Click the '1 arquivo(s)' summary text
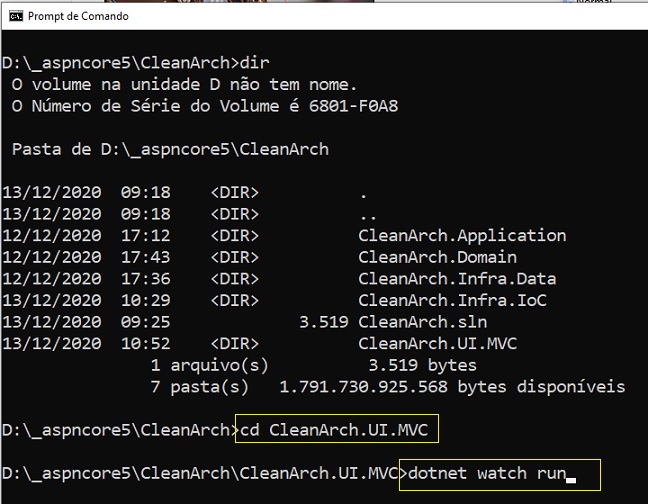Viewport: 648px width, 504px height. (210, 365)
